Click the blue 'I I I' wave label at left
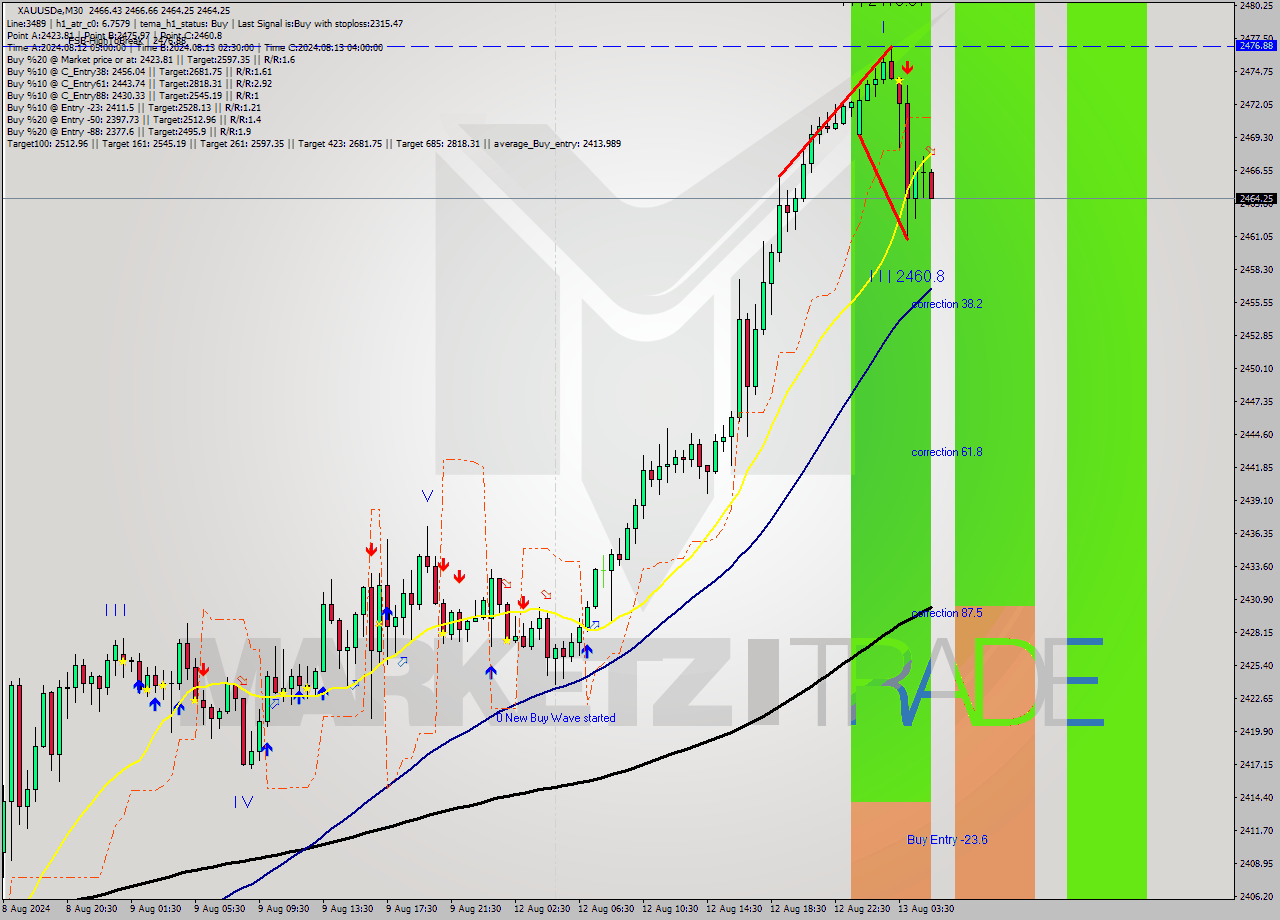The width and height of the screenshot is (1280, 920). click(115, 610)
